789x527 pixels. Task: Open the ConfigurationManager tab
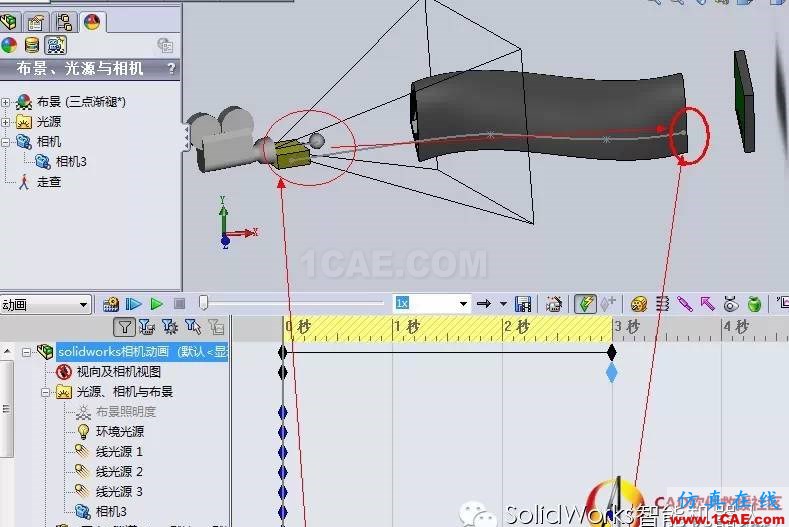pos(64,22)
